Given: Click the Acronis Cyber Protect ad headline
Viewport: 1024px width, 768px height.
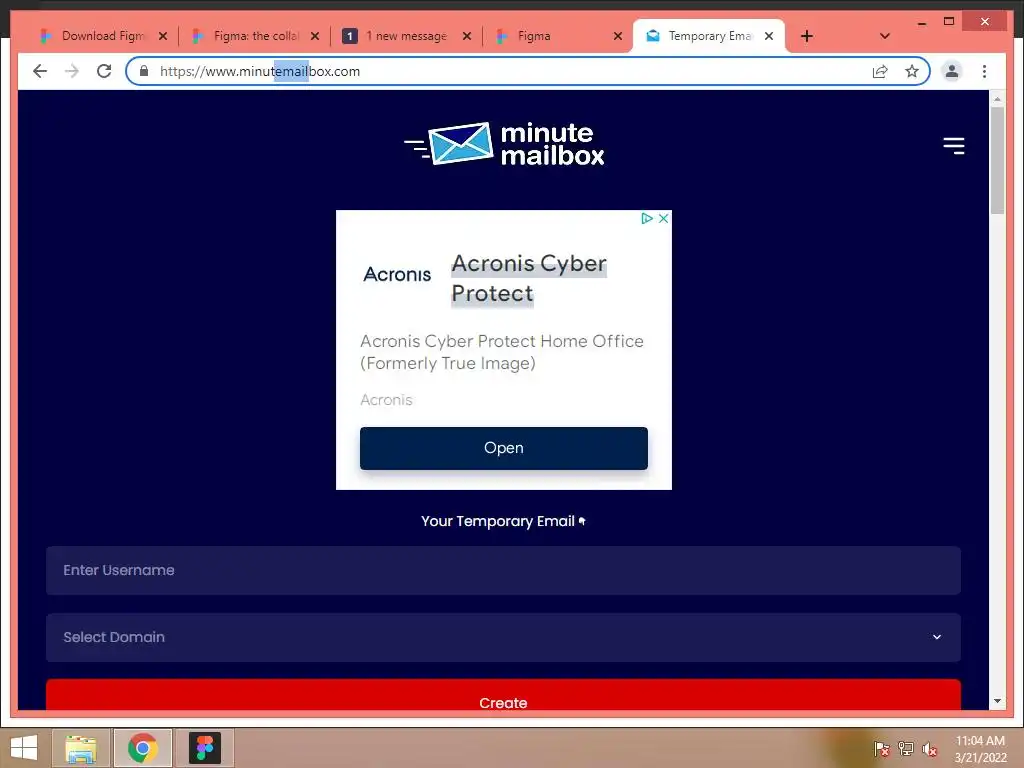Looking at the screenshot, I should 529,278.
